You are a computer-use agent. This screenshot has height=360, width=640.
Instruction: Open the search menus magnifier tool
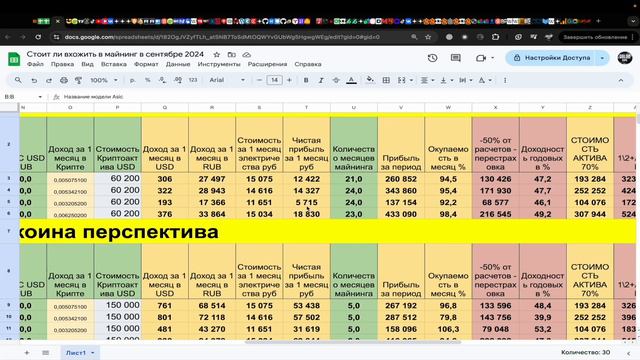(18, 80)
